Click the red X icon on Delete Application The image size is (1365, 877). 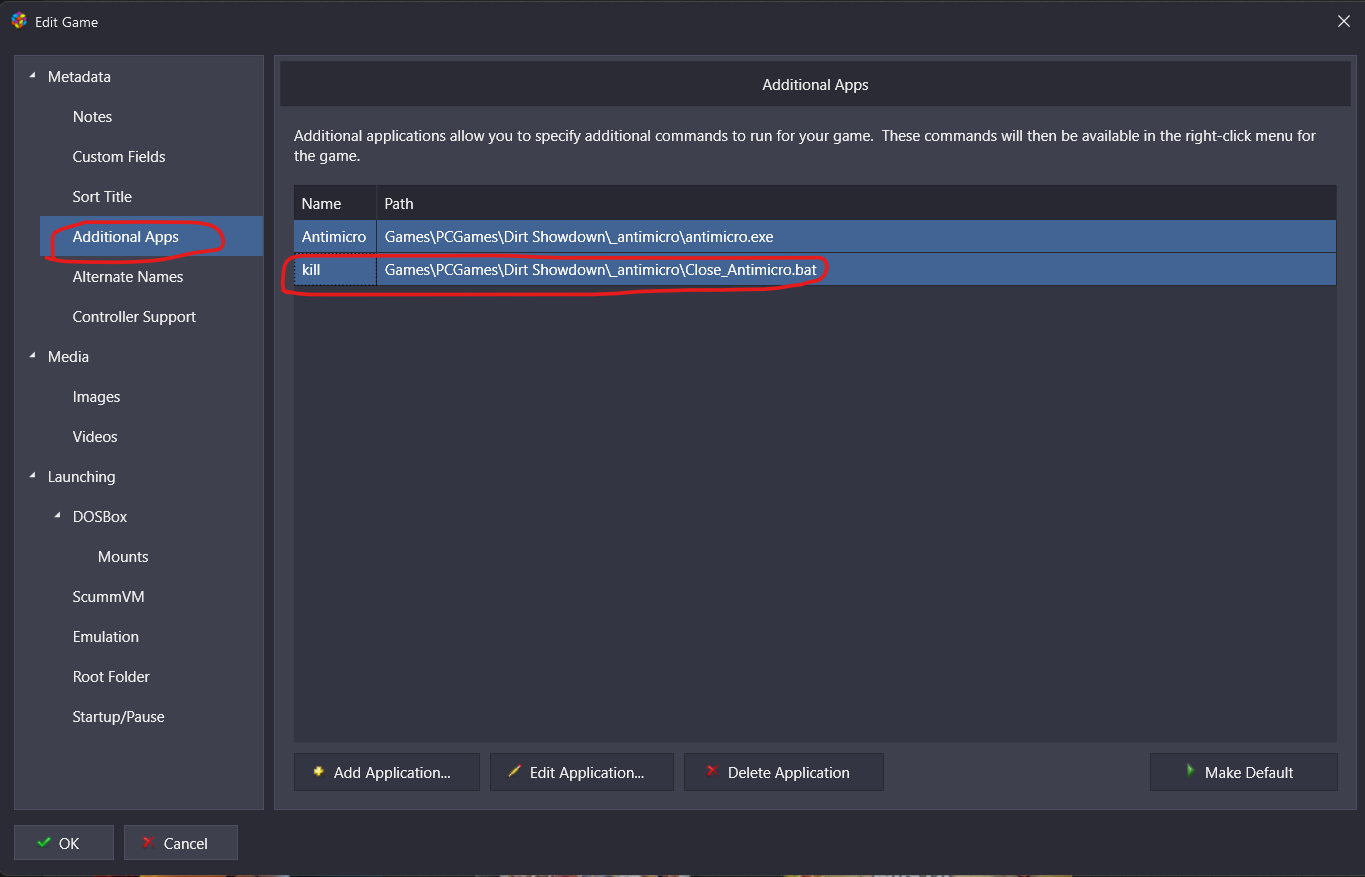712,772
